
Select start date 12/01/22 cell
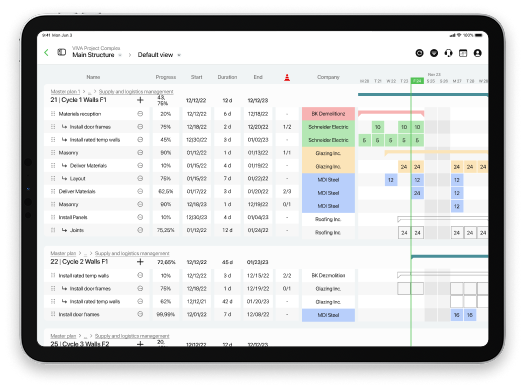click(x=197, y=314)
